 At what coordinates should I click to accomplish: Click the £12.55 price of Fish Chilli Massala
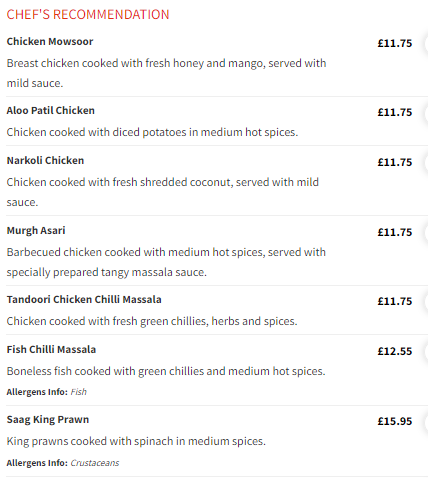tap(395, 351)
